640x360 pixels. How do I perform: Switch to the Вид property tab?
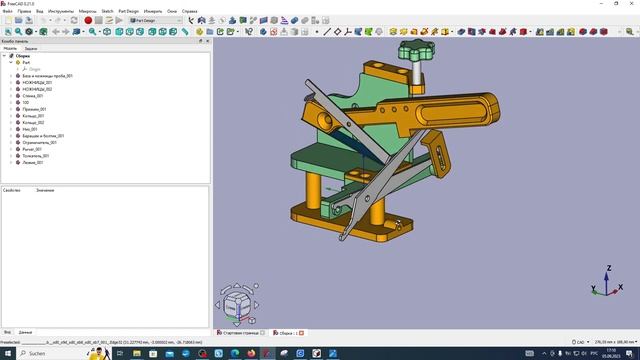(x=7, y=332)
